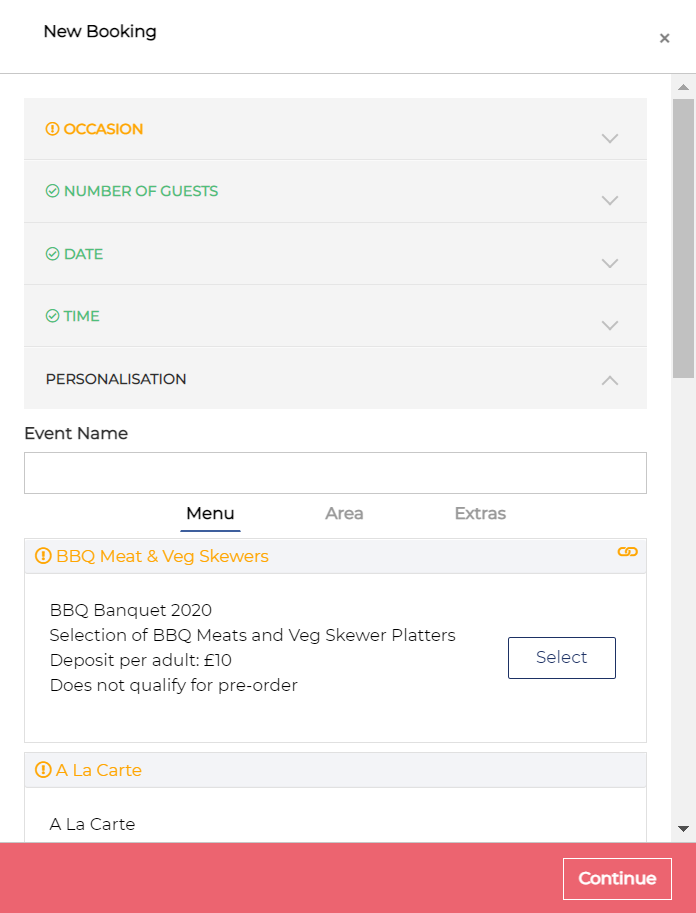The width and height of the screenshot is (696, 913).
Task: Expand the Number of Guests chevron
Action: click(x=610, y=200)
